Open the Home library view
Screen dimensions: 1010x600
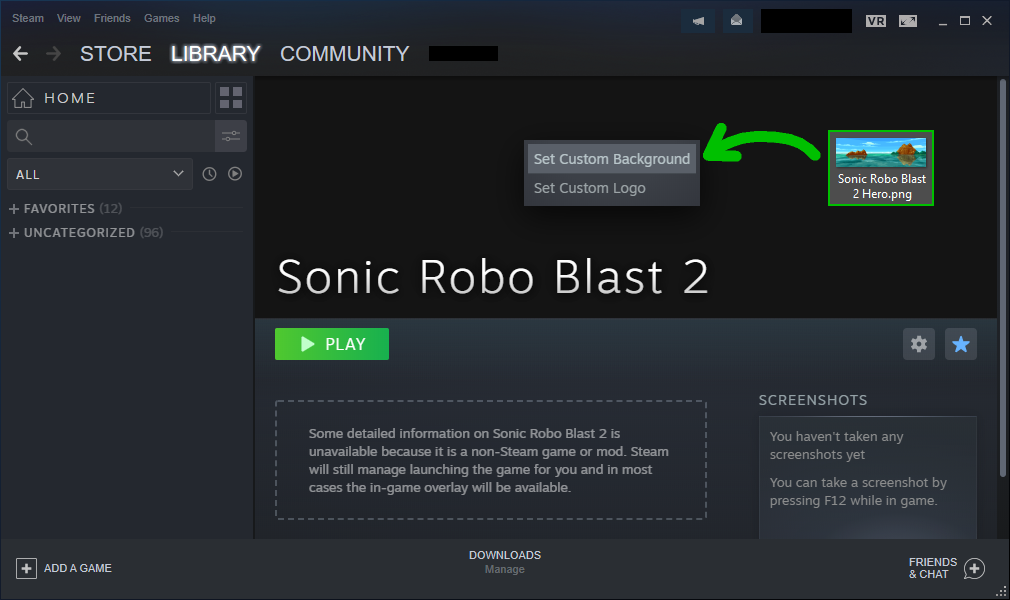(x=109, y=98)
